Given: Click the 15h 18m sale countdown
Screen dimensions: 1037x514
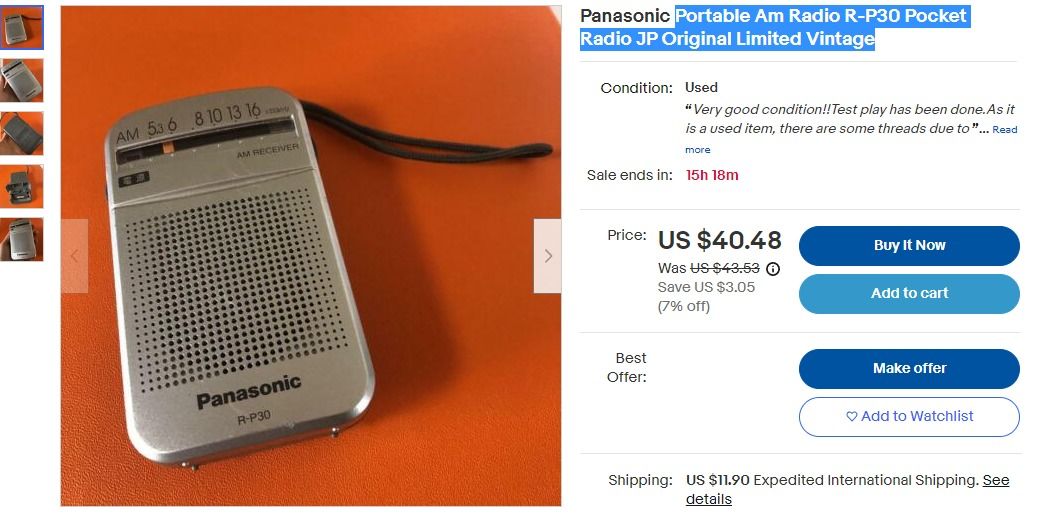Looking at the screenshot, I should coord(712,175).
